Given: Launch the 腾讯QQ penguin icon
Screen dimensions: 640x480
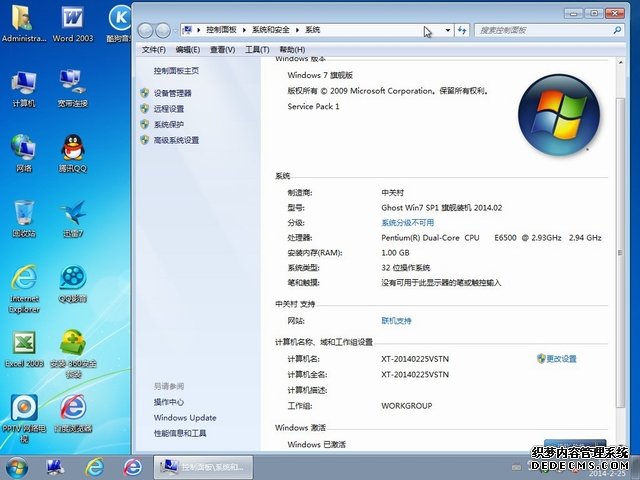Looking at the screenshot, I should pyautogui.click(x=73, y=153).
